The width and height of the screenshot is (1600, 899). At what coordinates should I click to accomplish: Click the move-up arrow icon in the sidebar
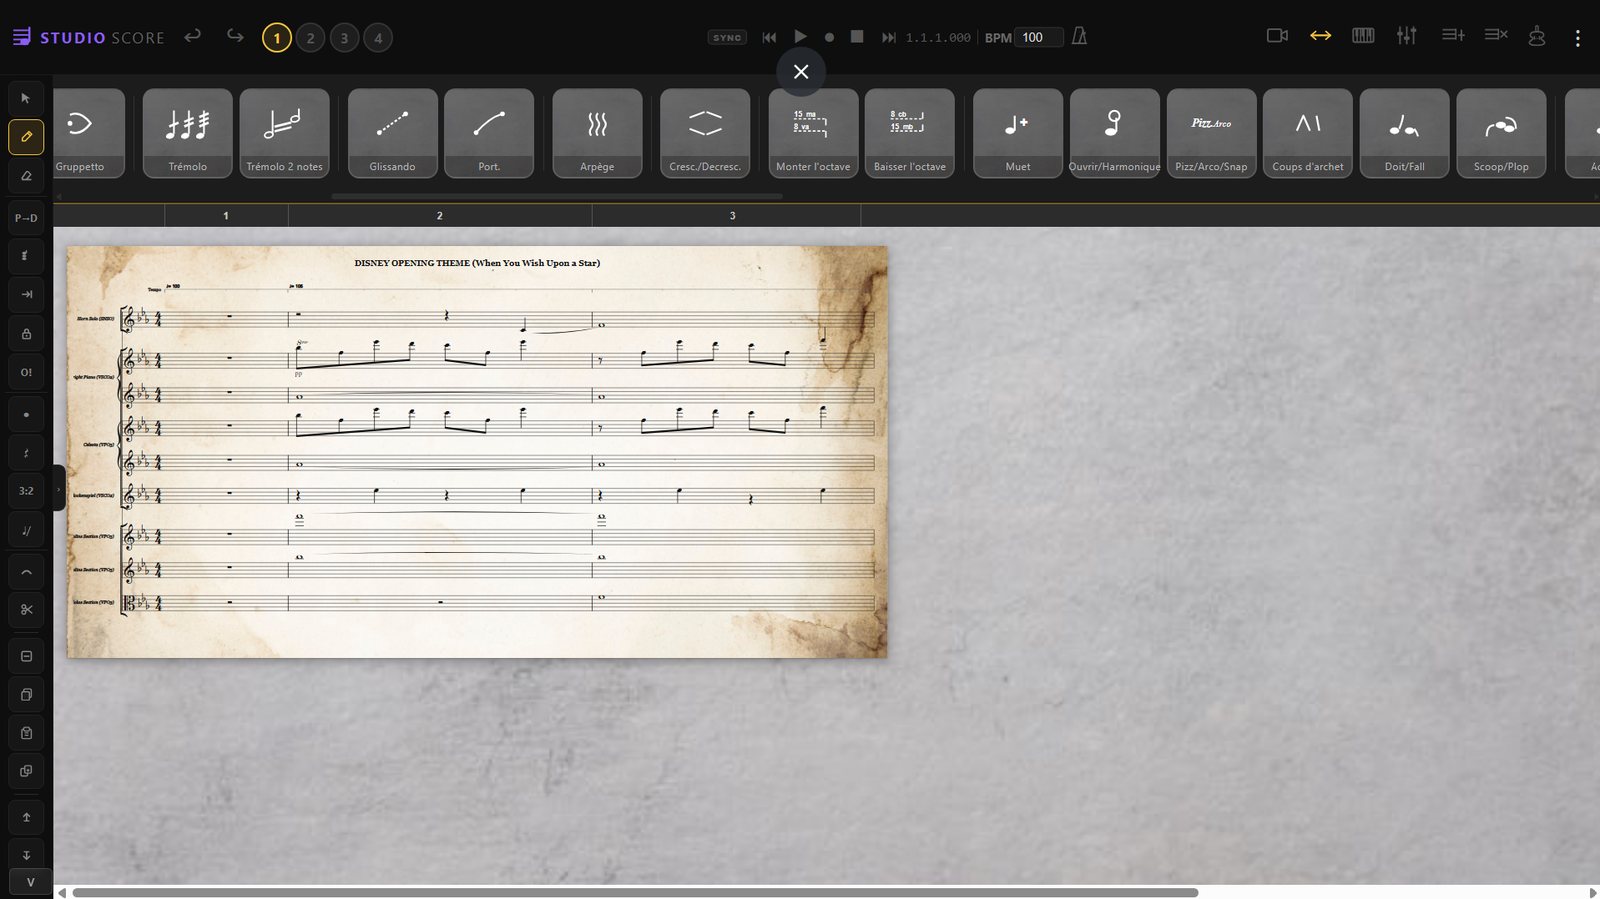pyautogui.click(x=26, y=817)
